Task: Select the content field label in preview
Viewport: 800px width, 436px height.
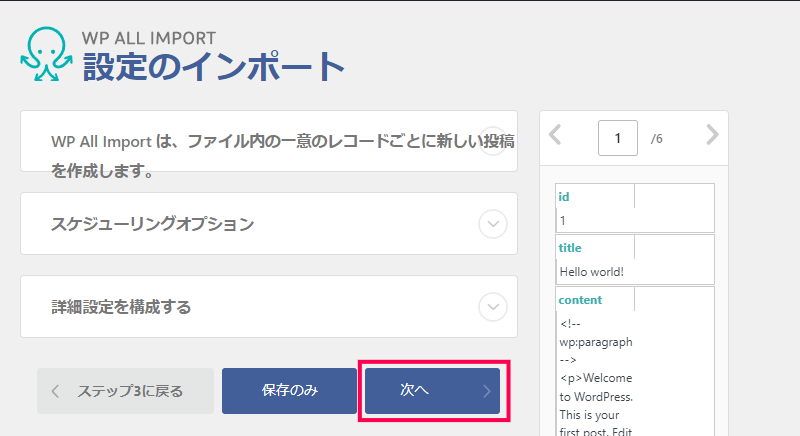Action: pyautogui.click(x=580, y=300)
